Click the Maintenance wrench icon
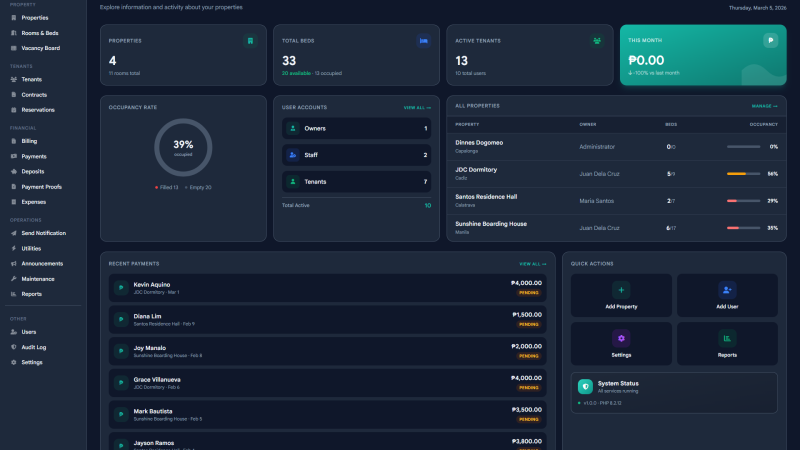This screenshot has width=800, height=450. tap(14, 279)
